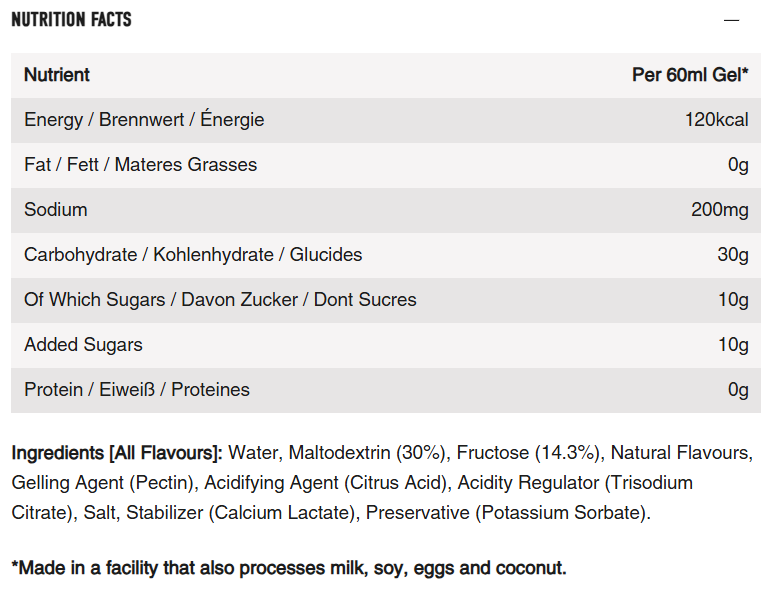Click the facility allergen notice about milk
Viewport: 776px width, 596px height.
click(289, 568)
